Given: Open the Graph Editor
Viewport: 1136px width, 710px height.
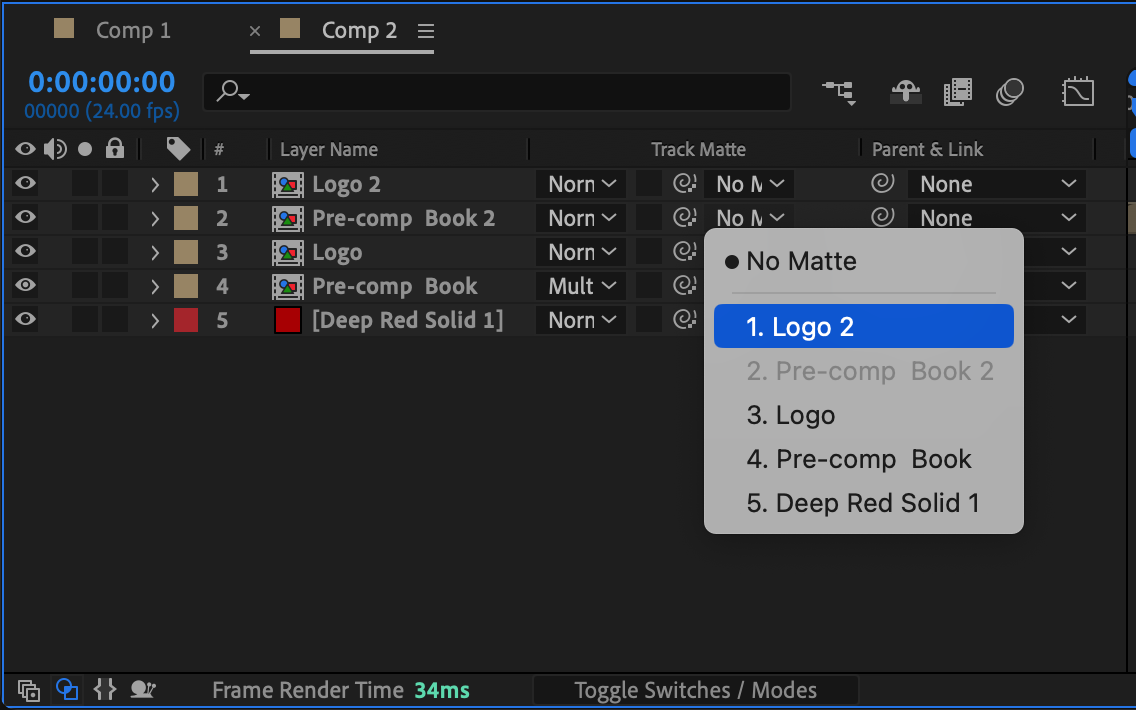Looking at the screenshot, I should tap(1077, 93).
